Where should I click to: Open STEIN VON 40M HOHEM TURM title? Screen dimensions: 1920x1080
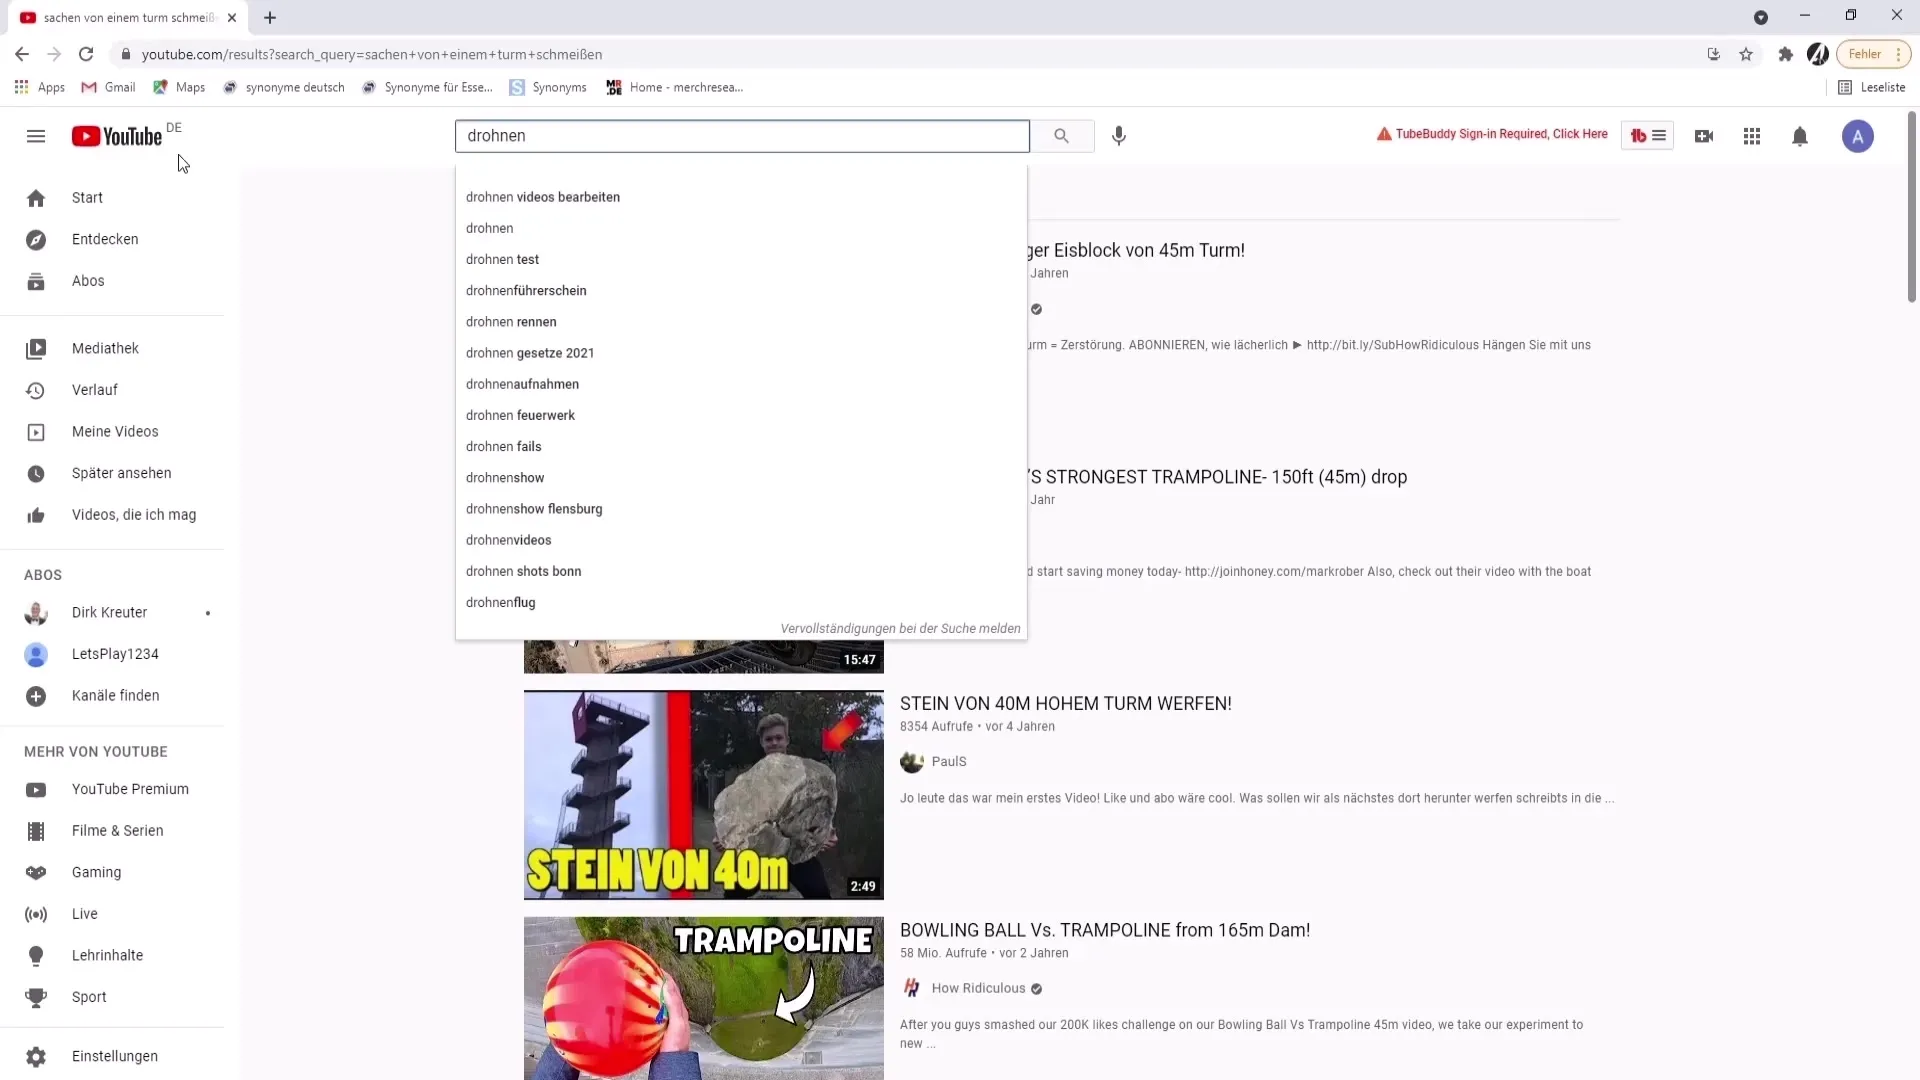point(1066,704)
